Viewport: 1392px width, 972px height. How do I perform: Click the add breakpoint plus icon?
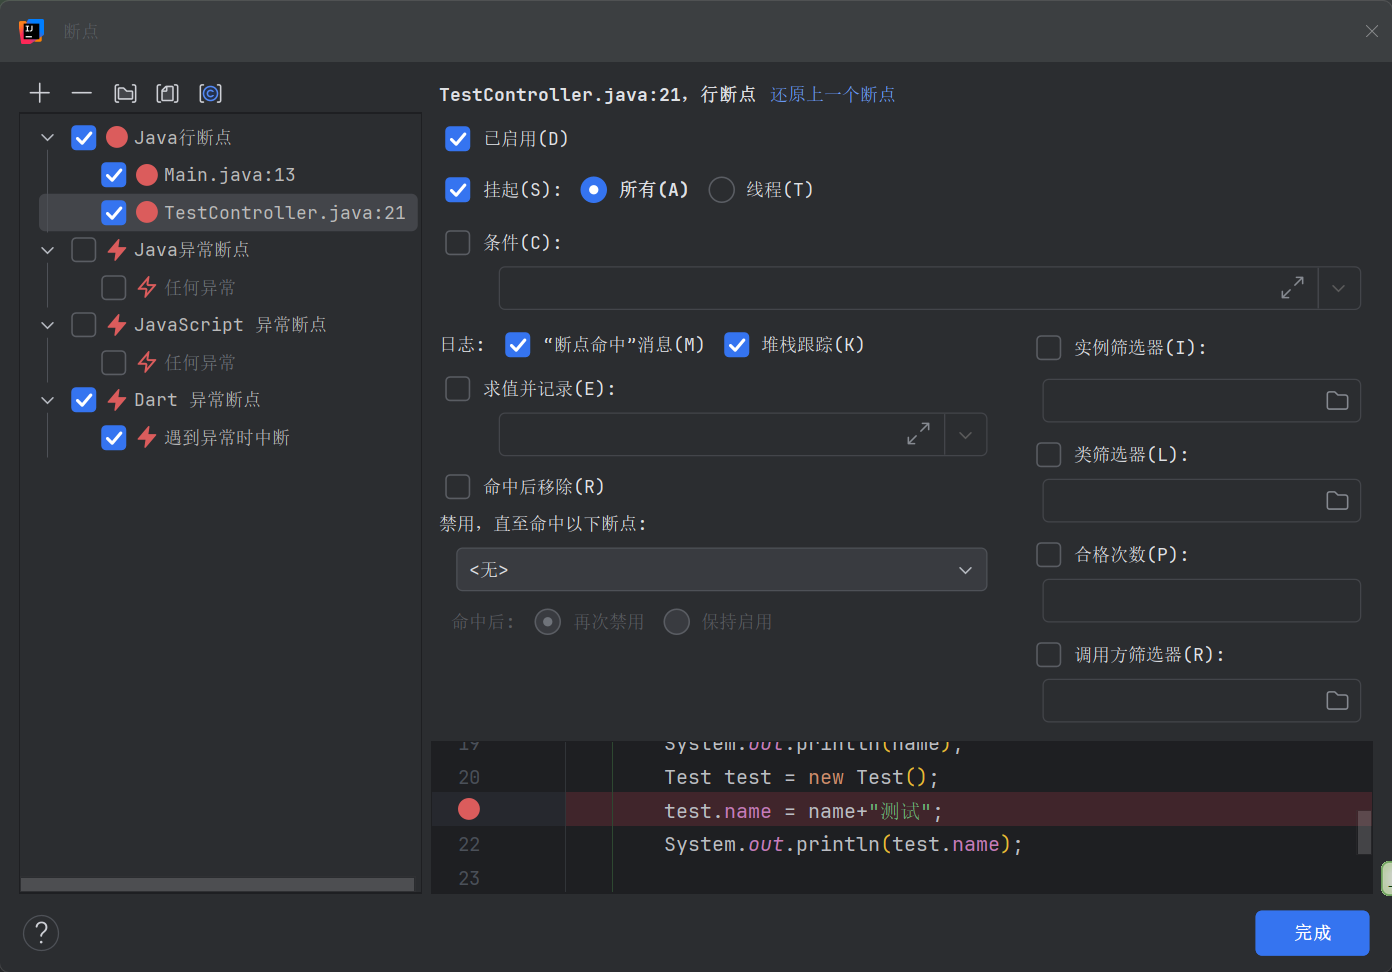(40, 93)
